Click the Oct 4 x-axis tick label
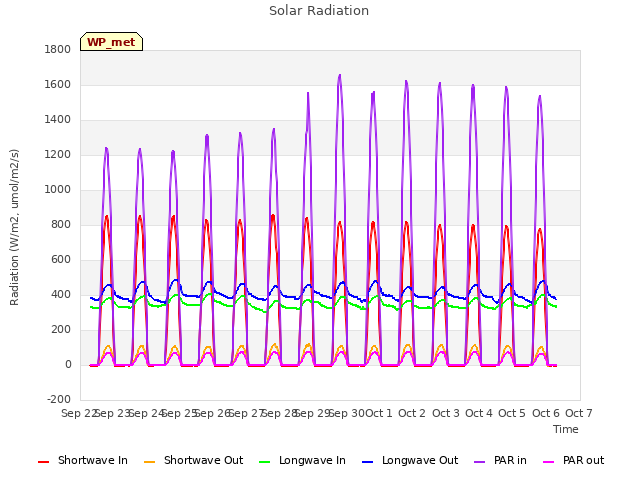Screen dimensions: 640x480 [x=479, y=413]
